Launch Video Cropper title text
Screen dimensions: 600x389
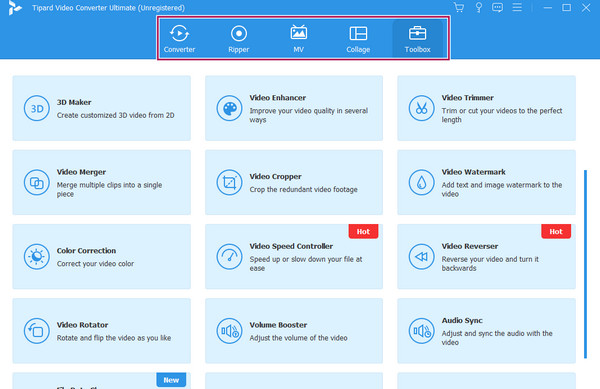click(x=275, y=176)
